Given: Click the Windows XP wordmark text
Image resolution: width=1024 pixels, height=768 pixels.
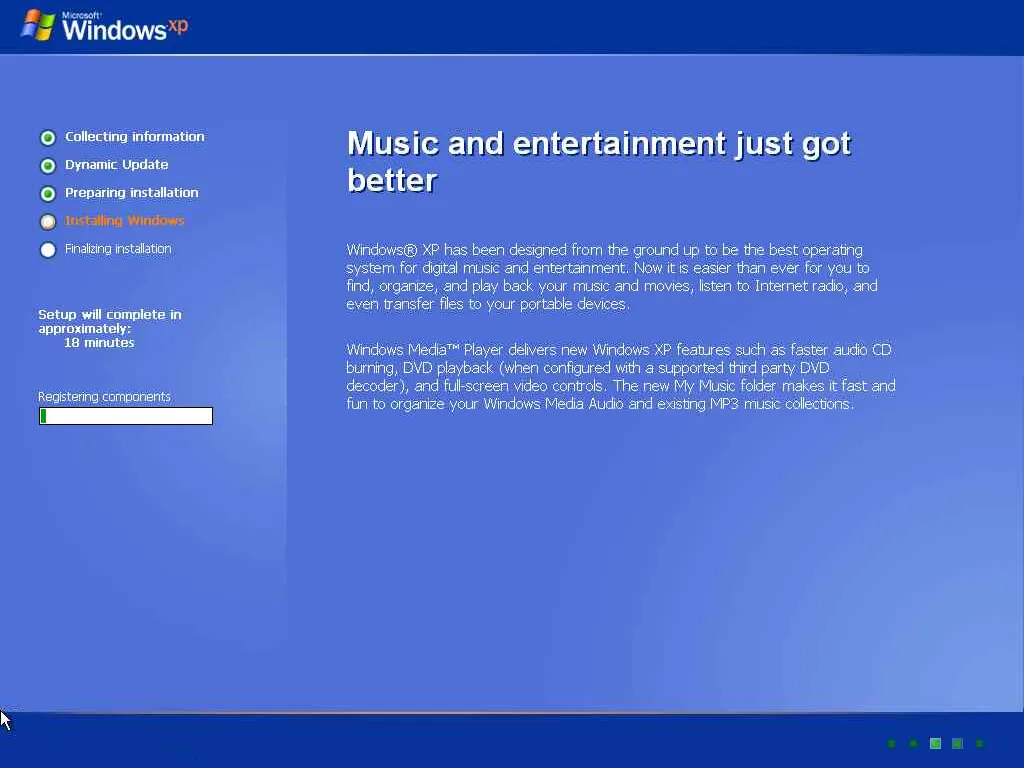Looking at the screenshot, I should (125, 27).
